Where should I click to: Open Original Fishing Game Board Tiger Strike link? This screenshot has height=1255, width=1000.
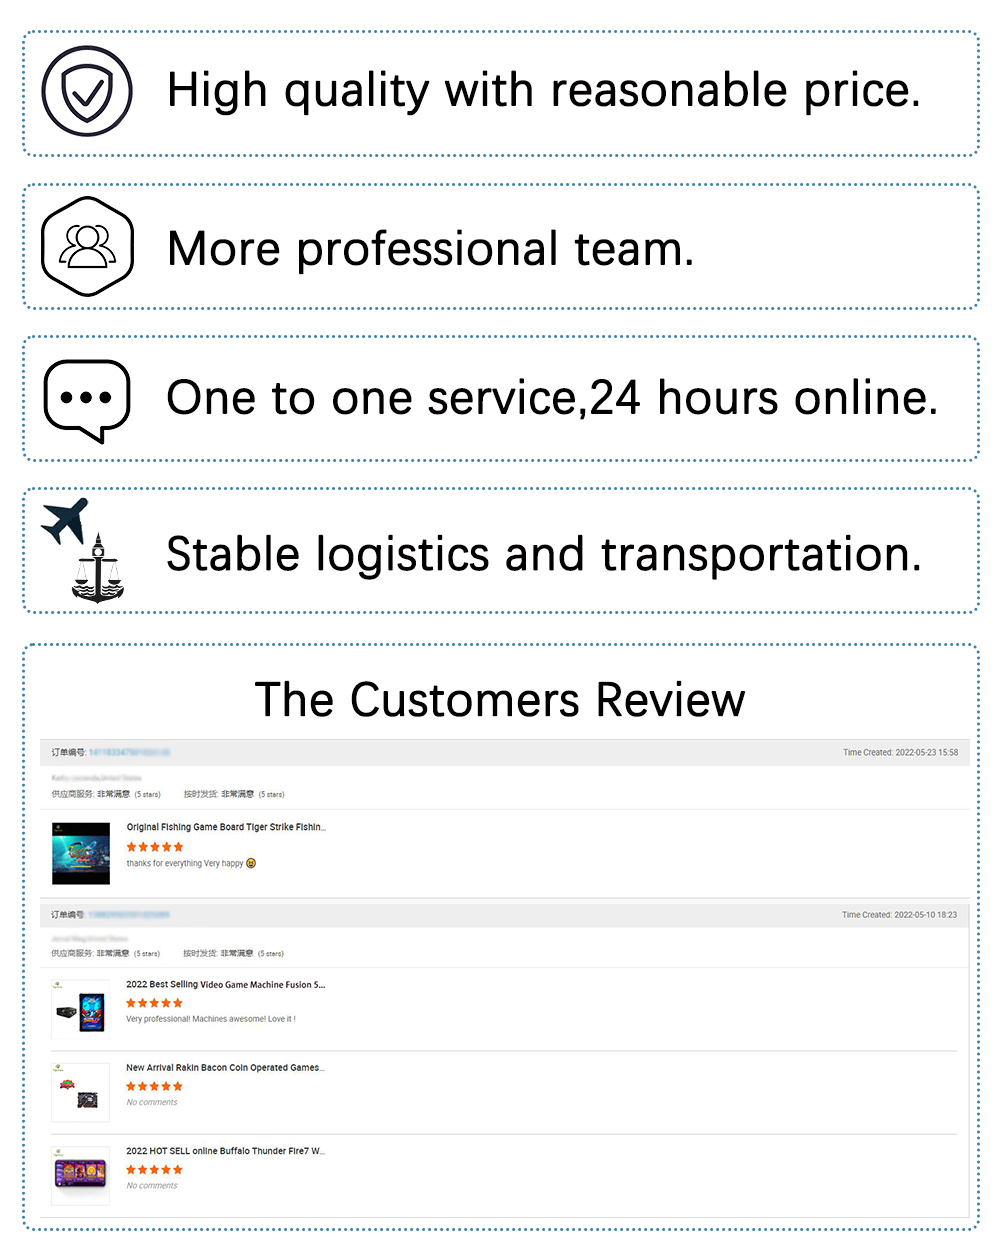[x=226, y=827]
